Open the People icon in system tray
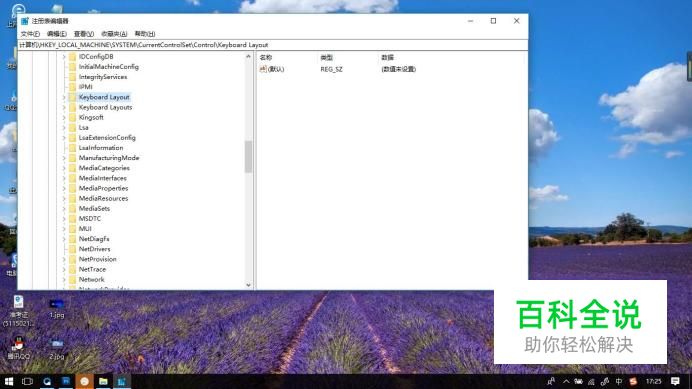This screenshot has width=692, height=389. 551,381
